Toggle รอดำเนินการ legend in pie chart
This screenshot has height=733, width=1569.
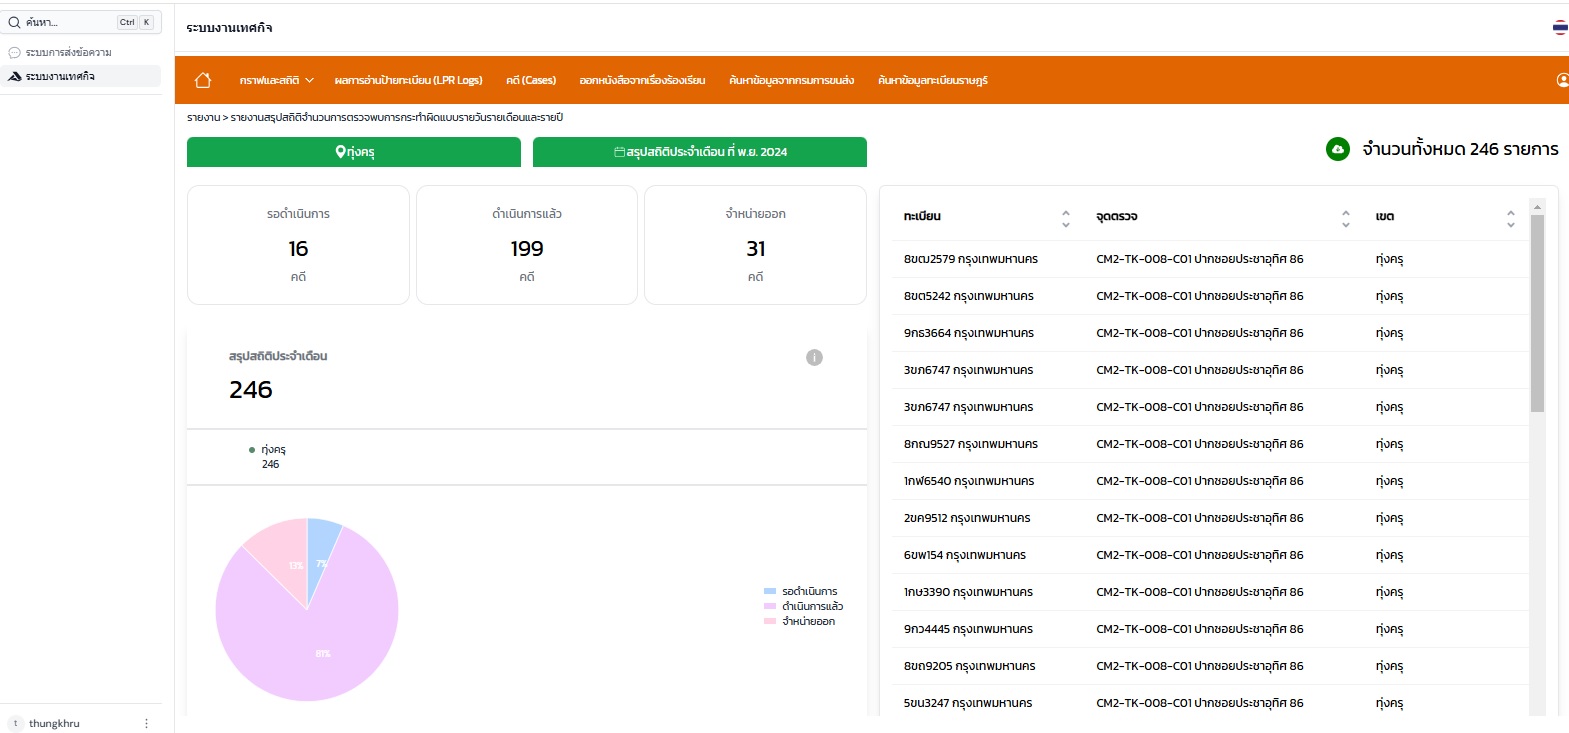coord(801,591)
